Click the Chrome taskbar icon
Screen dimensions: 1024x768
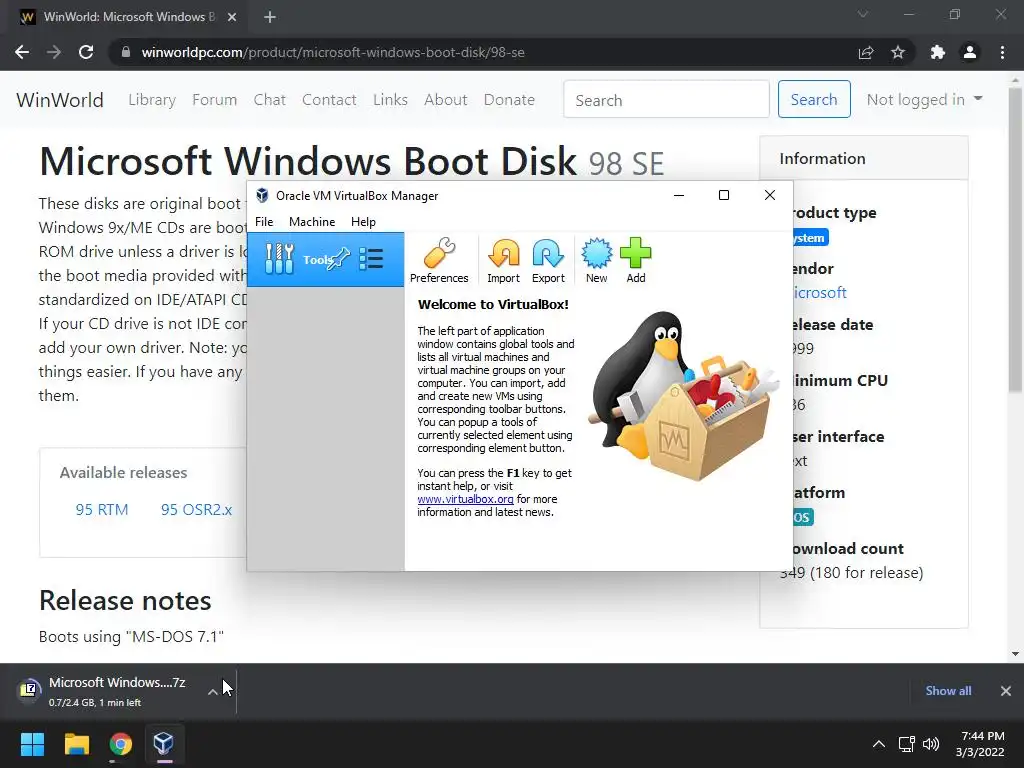coord(121,744)
